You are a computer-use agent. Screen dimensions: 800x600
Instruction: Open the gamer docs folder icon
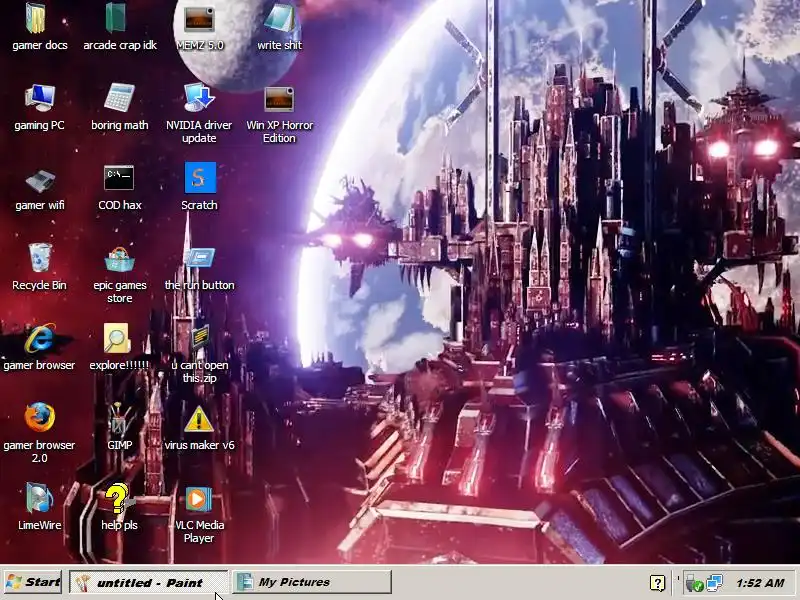pyautogui.click(x=36, y=18)
